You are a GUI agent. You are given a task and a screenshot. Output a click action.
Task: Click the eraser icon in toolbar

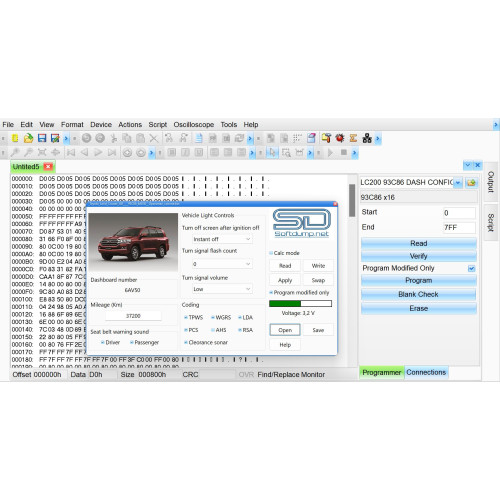[x=311, y=138]
